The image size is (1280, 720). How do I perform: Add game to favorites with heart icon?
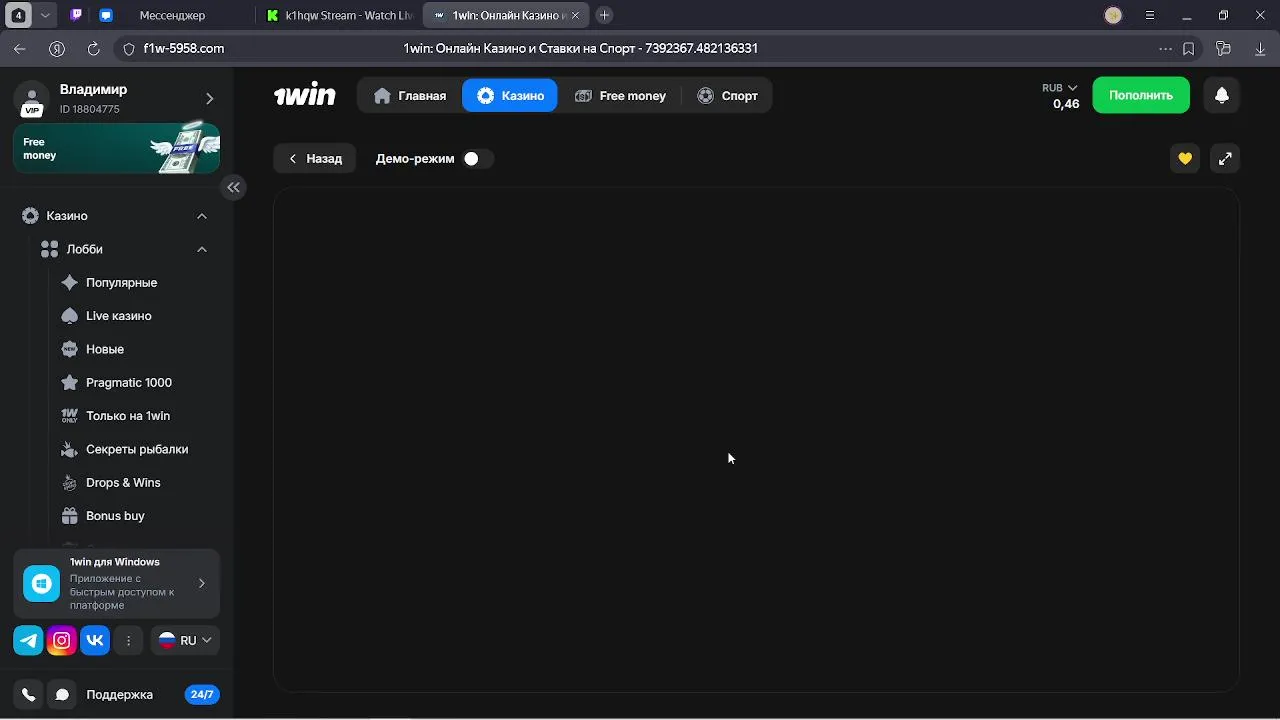pyautogui.click(x=1185, y=158)
